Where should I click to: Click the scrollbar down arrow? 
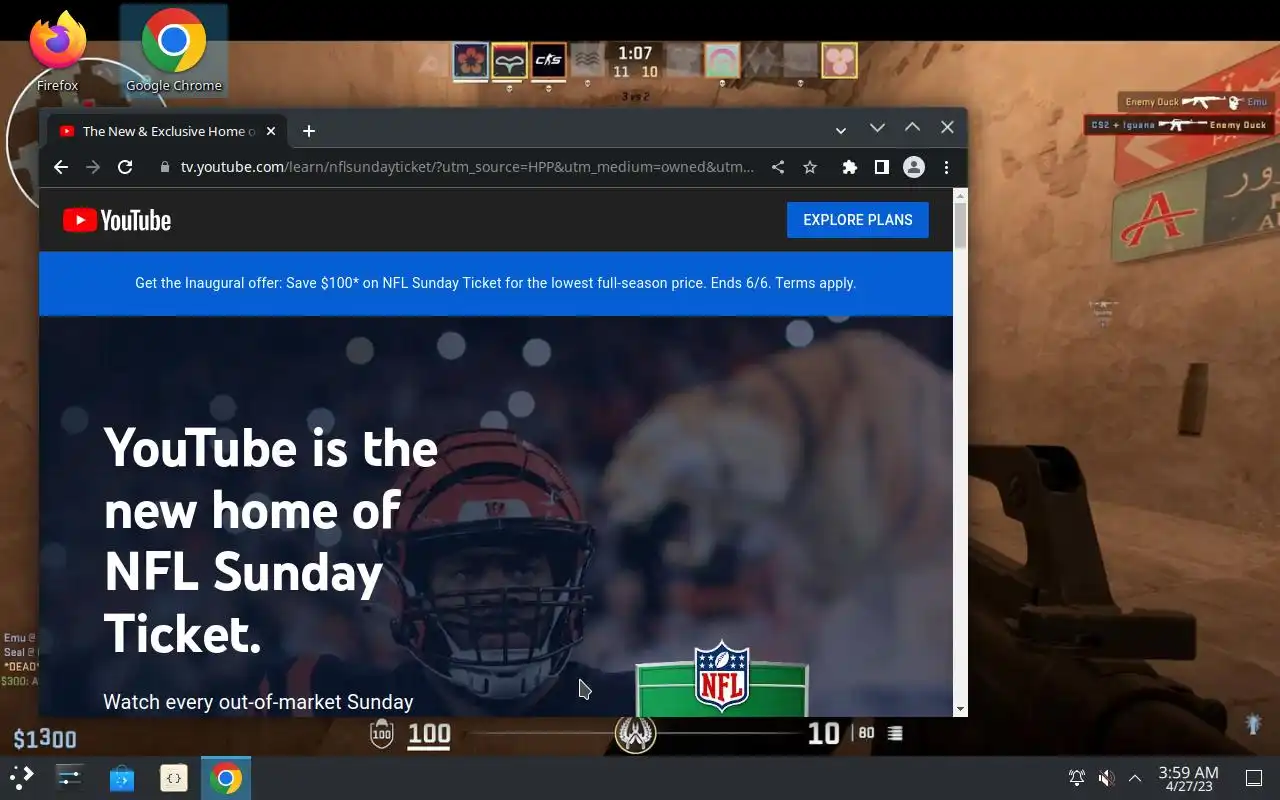pos(961,709)
